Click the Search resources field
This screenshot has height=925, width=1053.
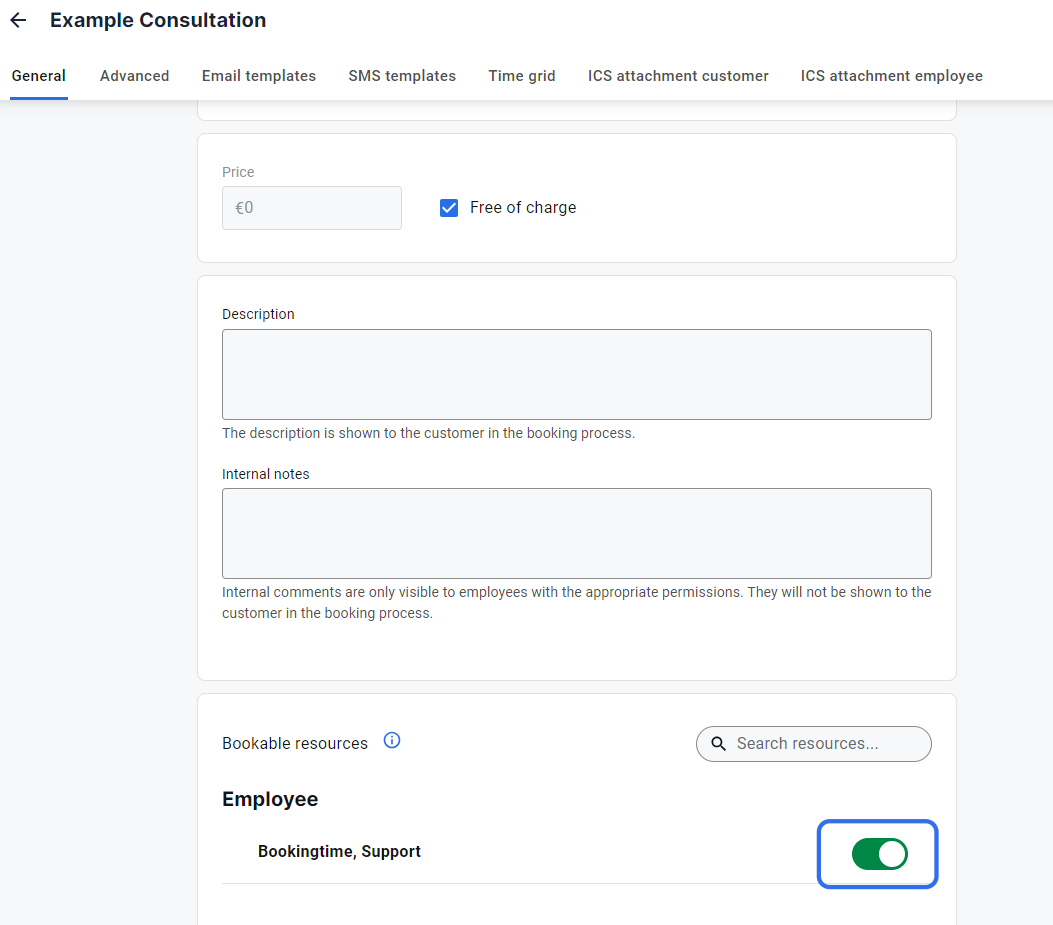click(813, 744)
